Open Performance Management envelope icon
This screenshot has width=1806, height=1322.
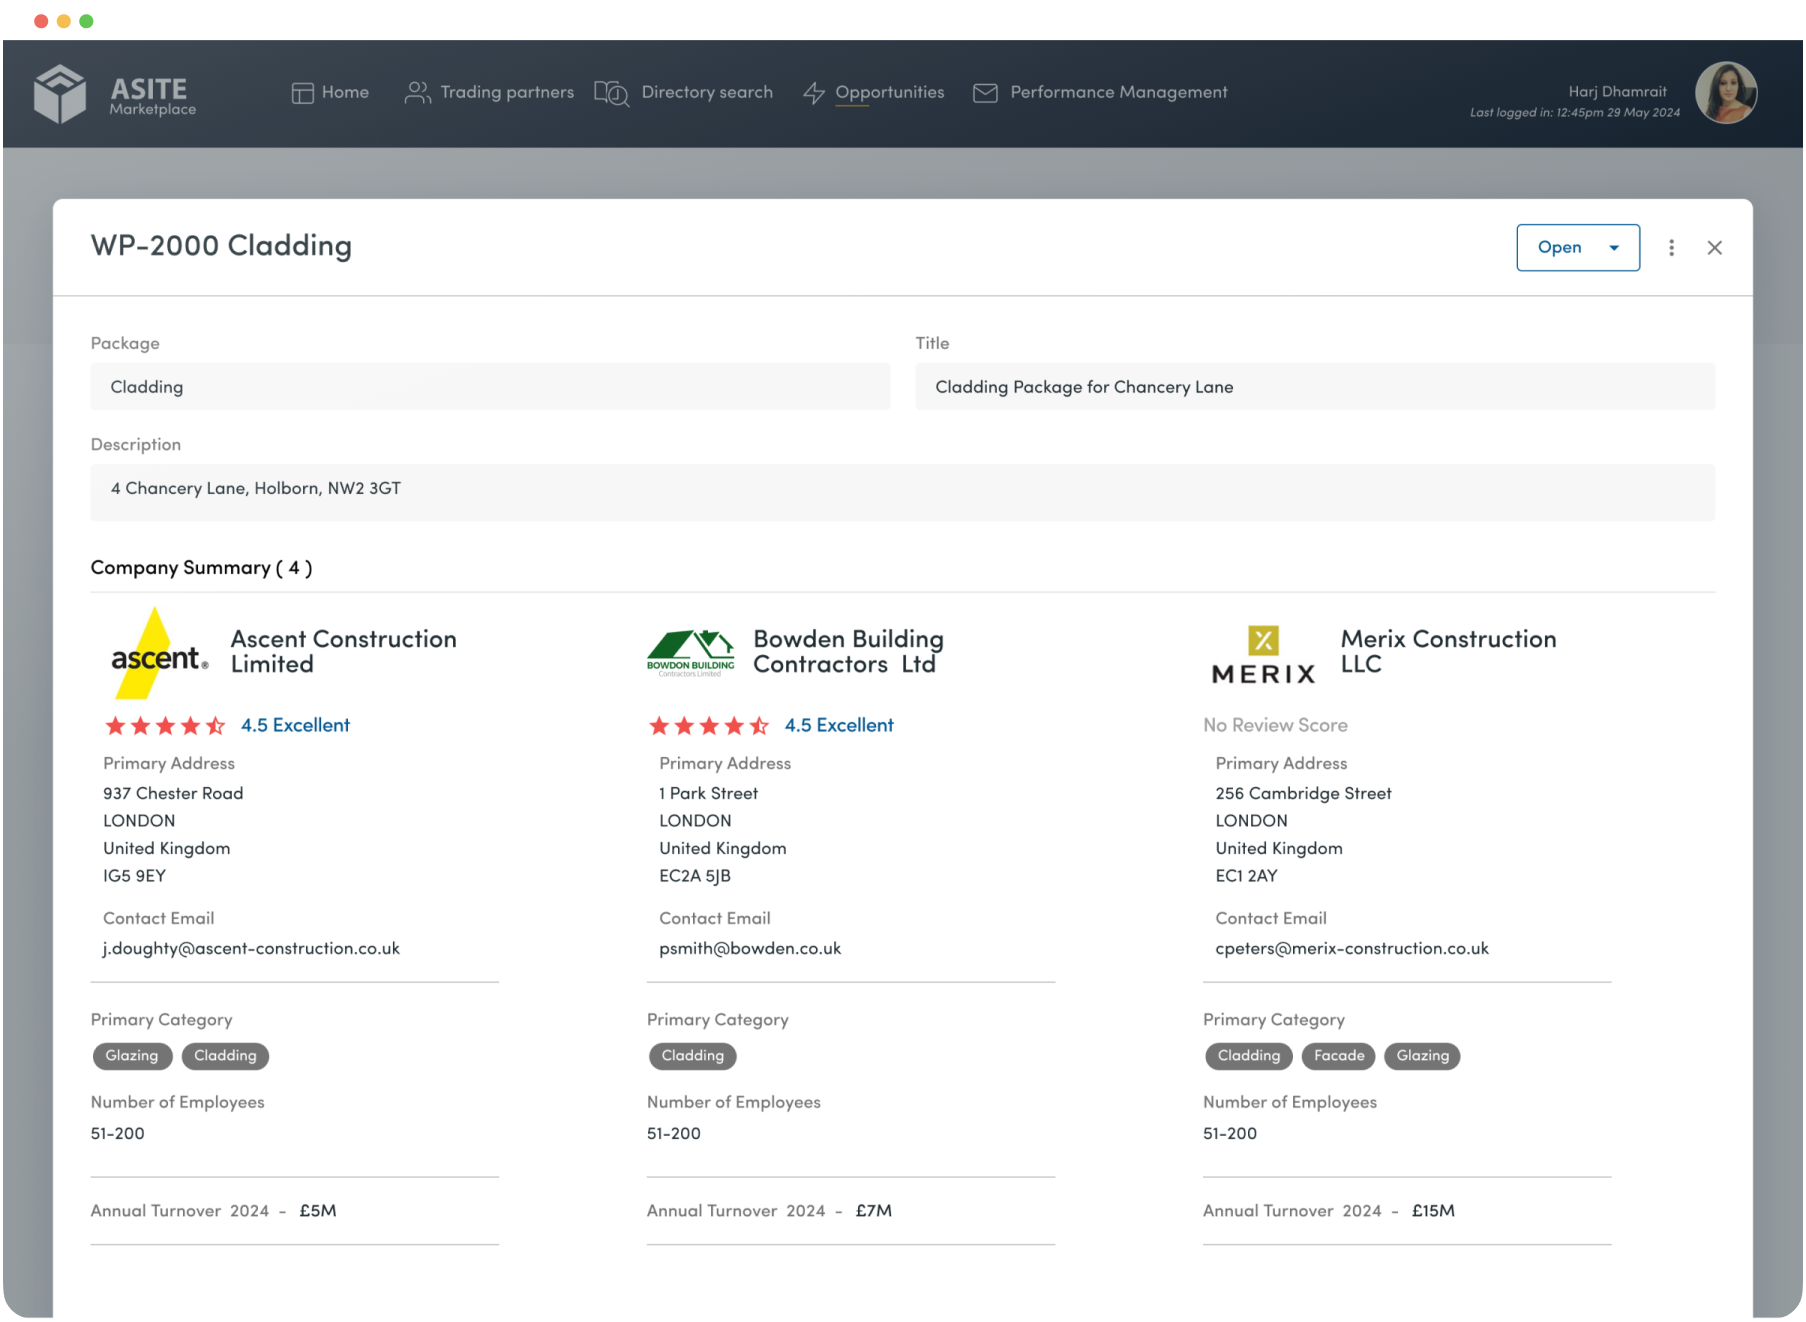(x=985, y=92)
